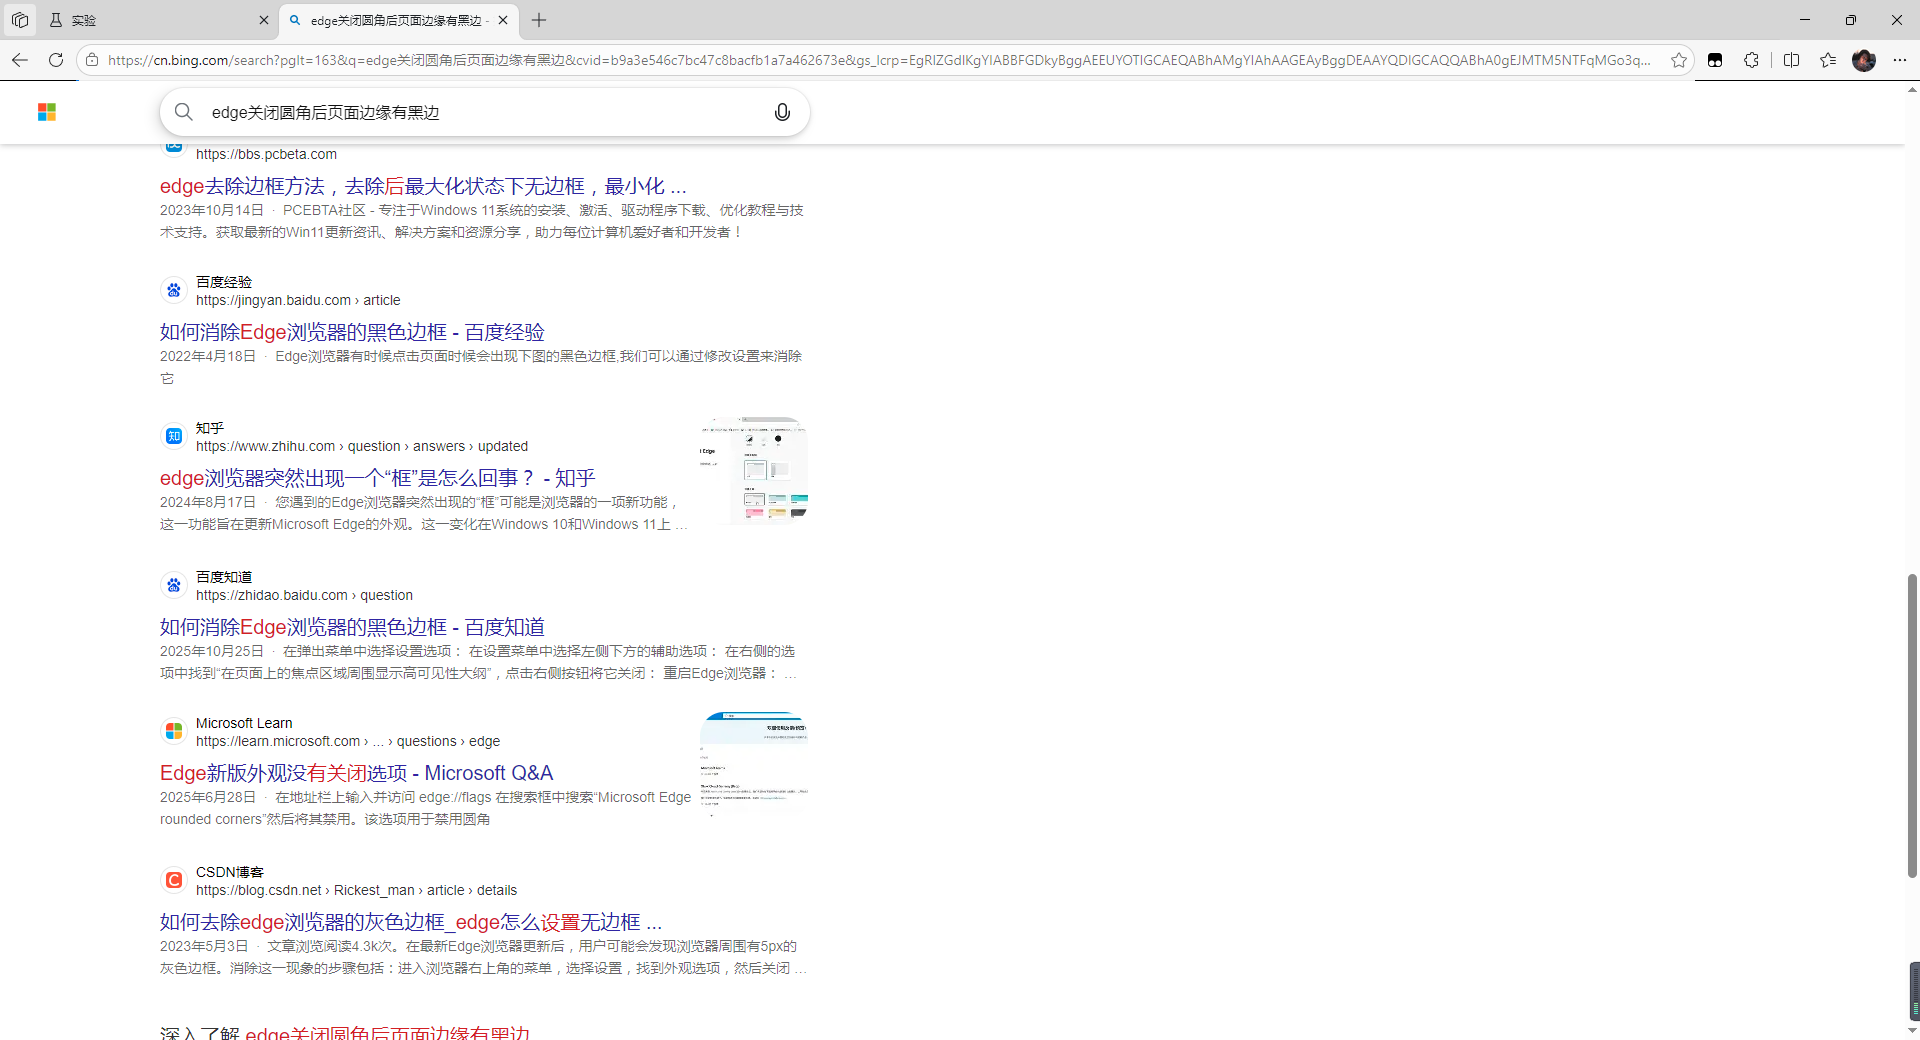The image size is (1920, 1040).
Task: Refresh the current page
Action: pos(56,60)
